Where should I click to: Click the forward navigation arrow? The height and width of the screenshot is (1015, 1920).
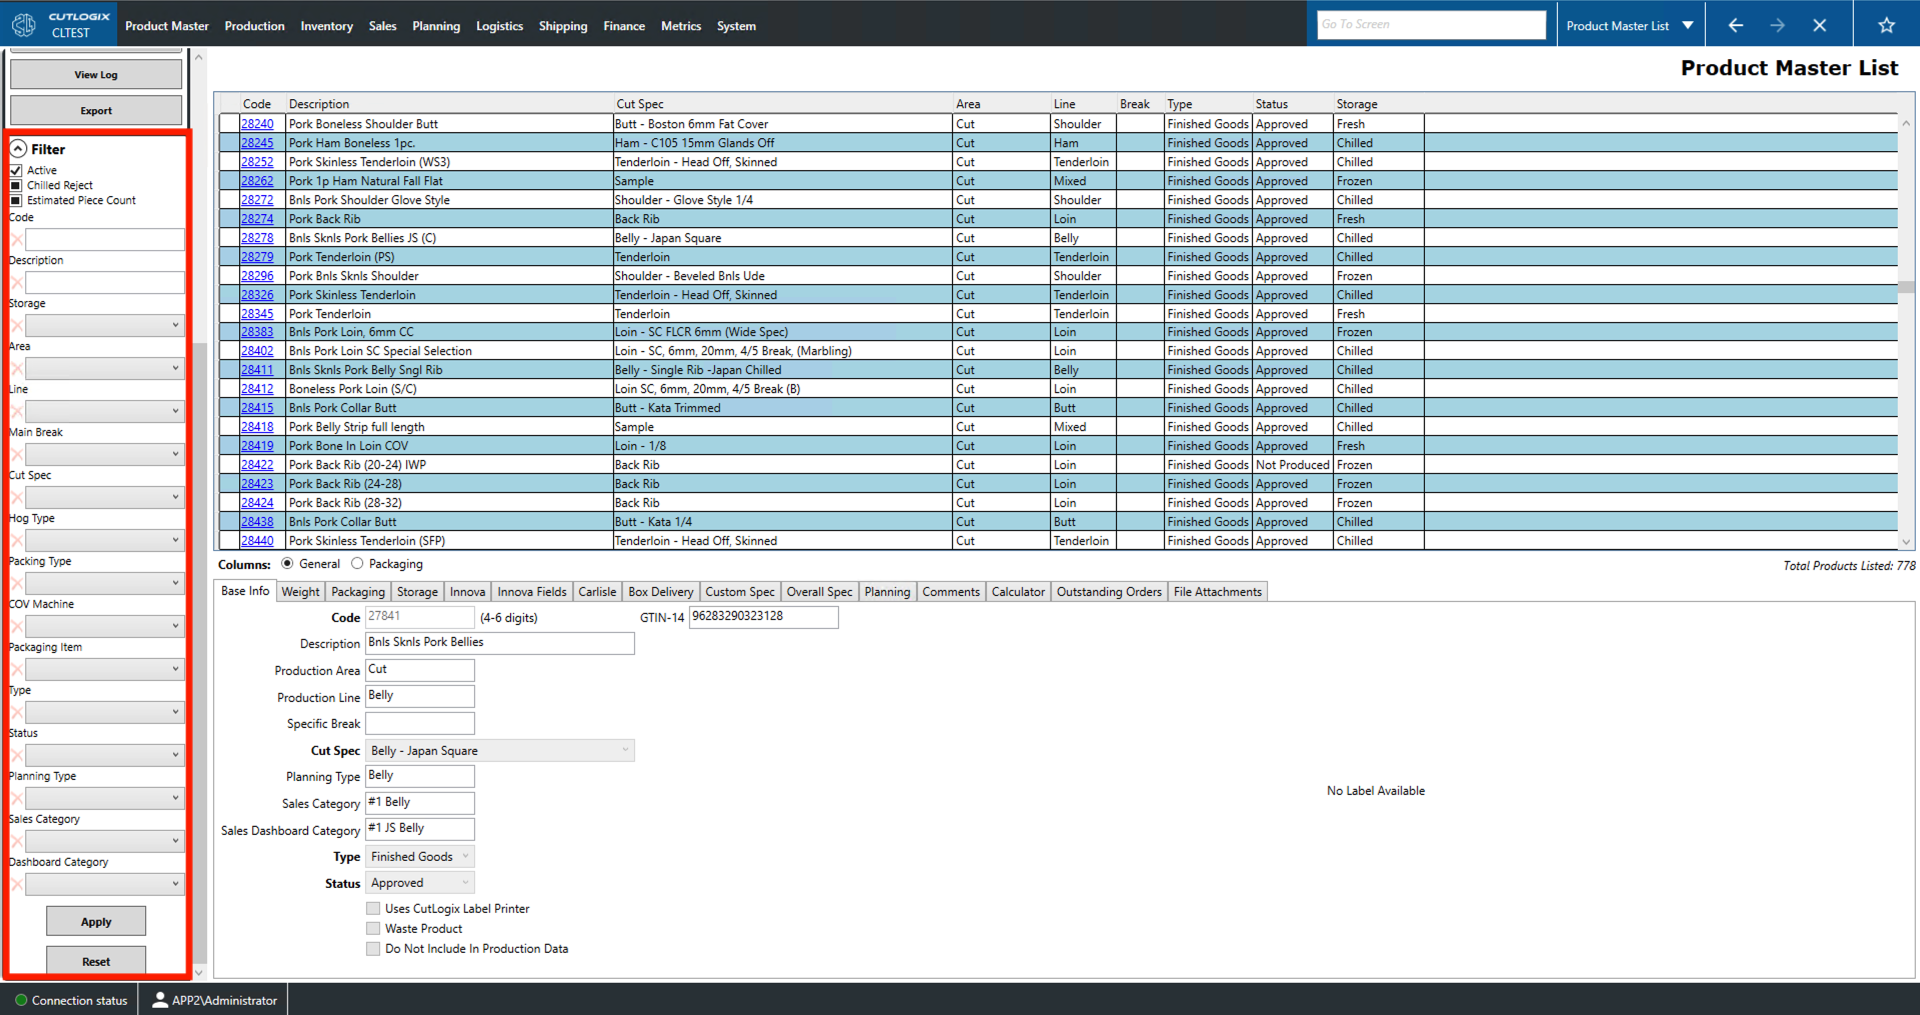(1778, 24)
